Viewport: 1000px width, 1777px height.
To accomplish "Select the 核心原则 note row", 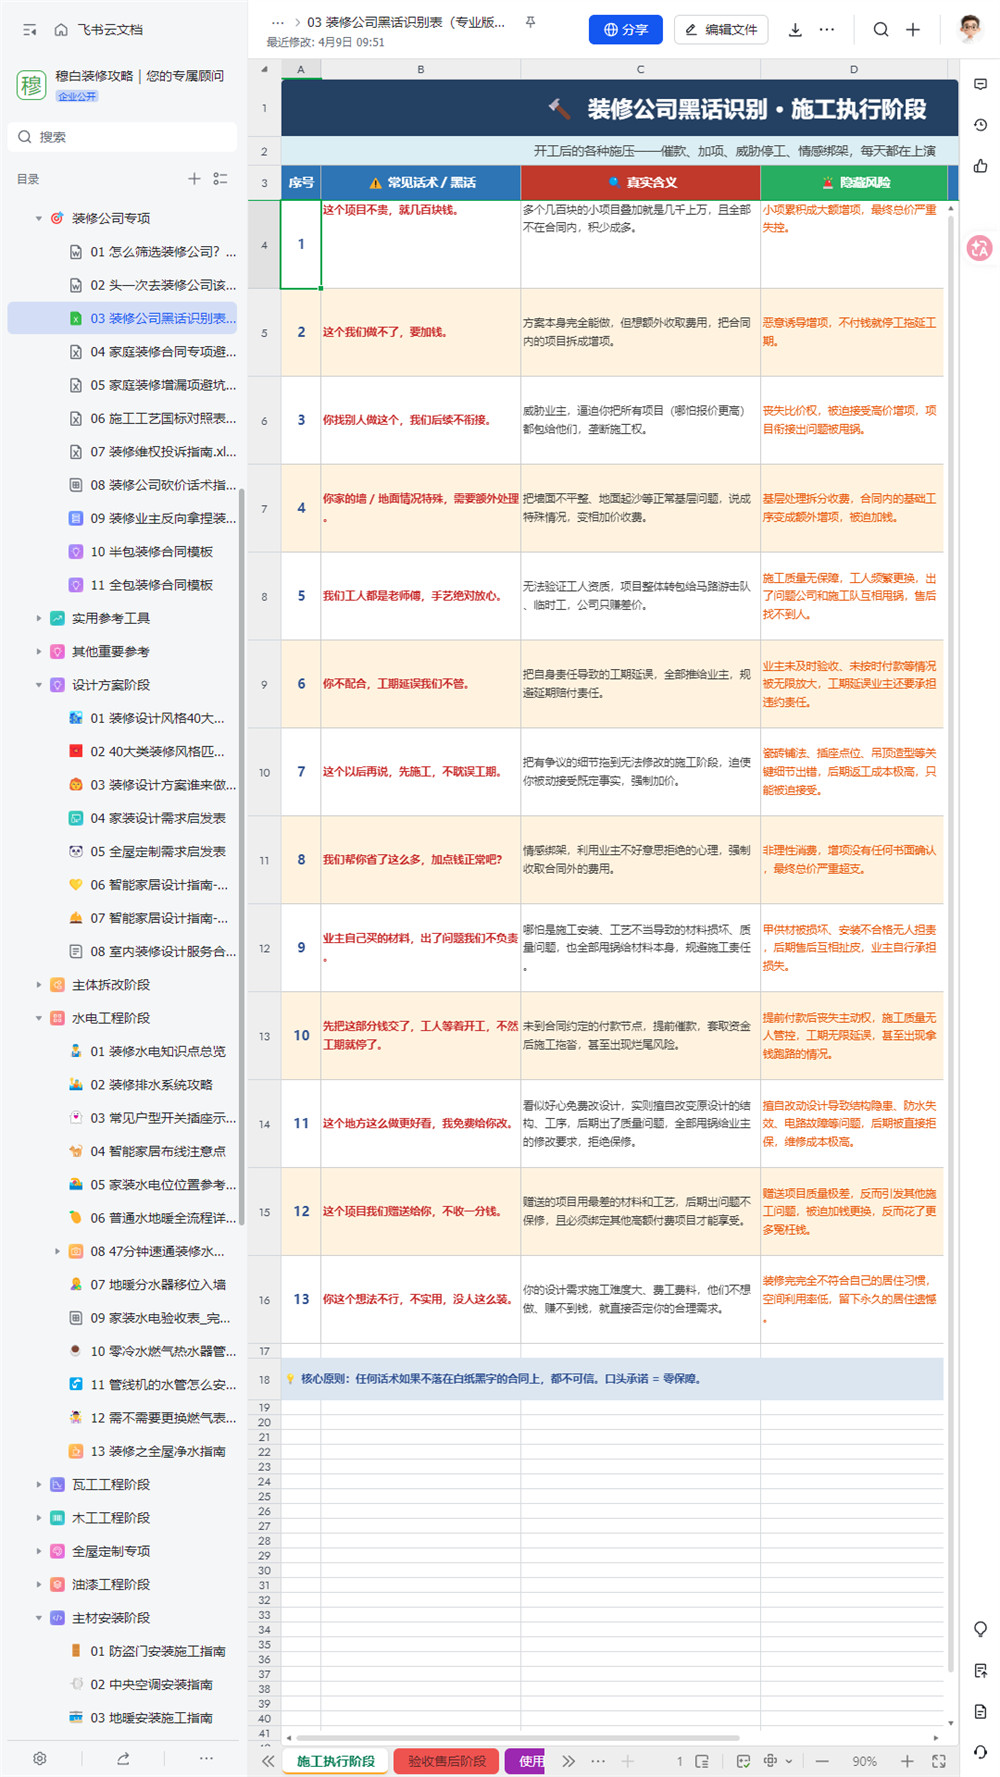I will [x=613, y=1379].
